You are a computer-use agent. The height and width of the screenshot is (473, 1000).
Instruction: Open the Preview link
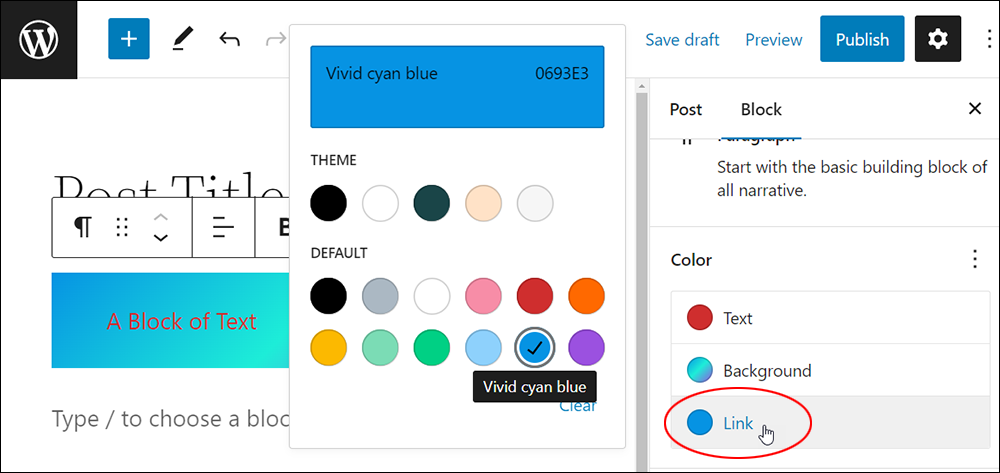pyautogui.click(x=774, y=40)
